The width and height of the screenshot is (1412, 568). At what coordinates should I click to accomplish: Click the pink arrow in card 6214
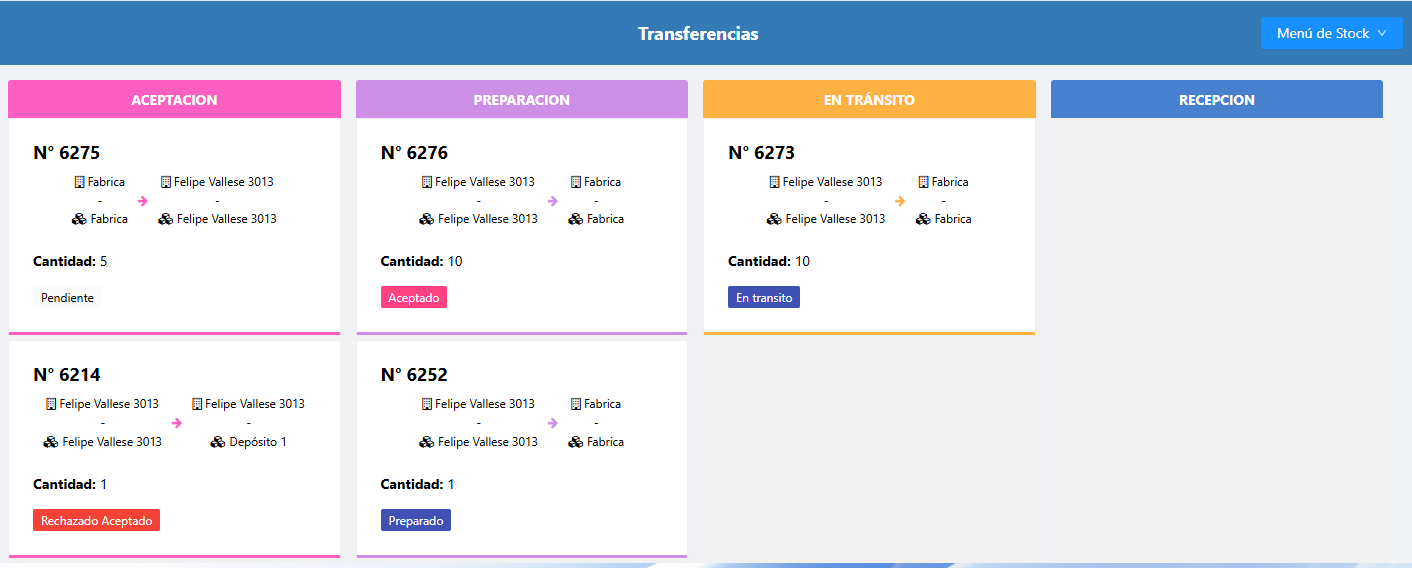pyautogui.click(x=177, y=423)
